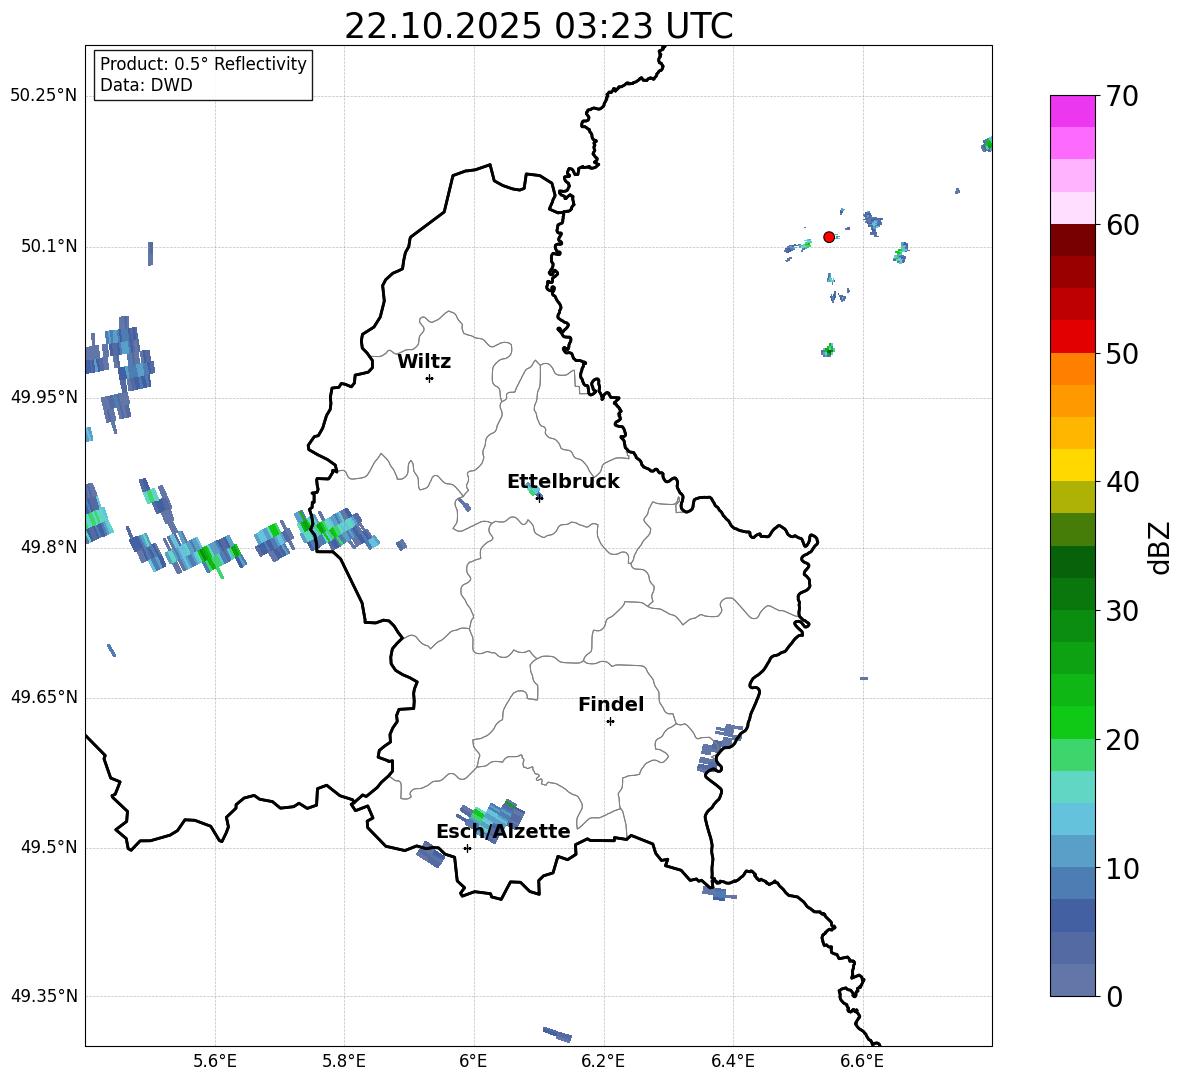
Task: Click the Findel station cross marker
Action: [610, 721]
